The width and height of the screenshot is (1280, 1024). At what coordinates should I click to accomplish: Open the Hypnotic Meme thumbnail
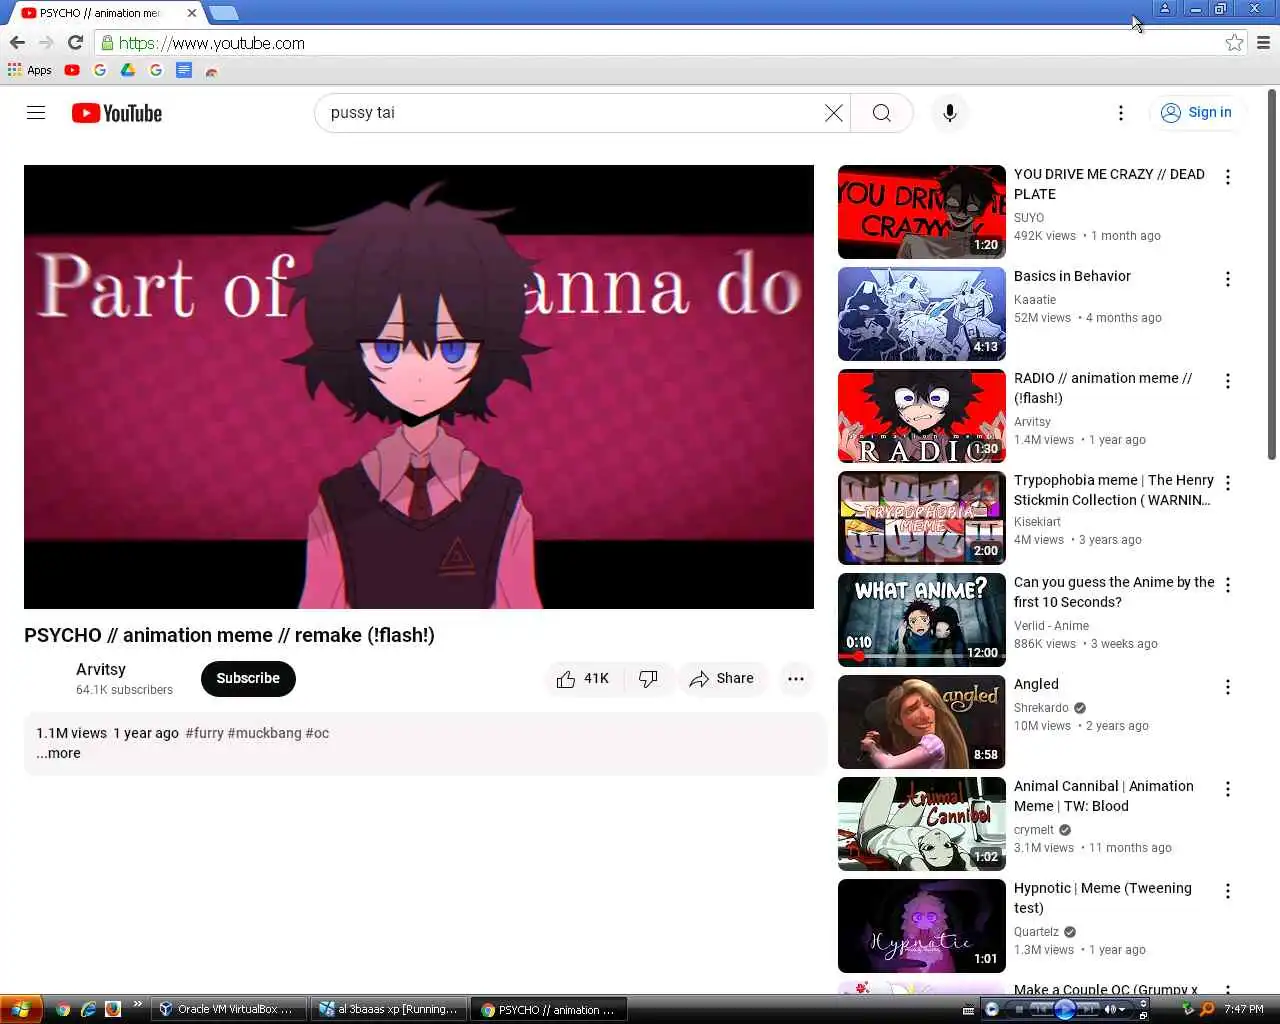pos(922,926)
